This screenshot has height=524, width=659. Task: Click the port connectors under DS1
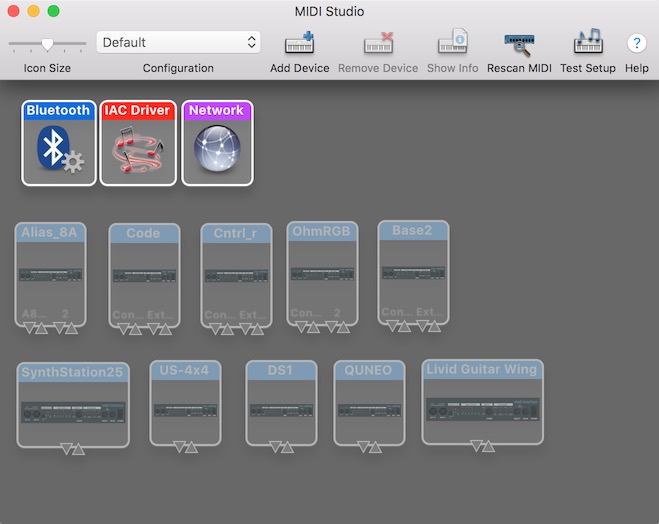tap(281, 447)
